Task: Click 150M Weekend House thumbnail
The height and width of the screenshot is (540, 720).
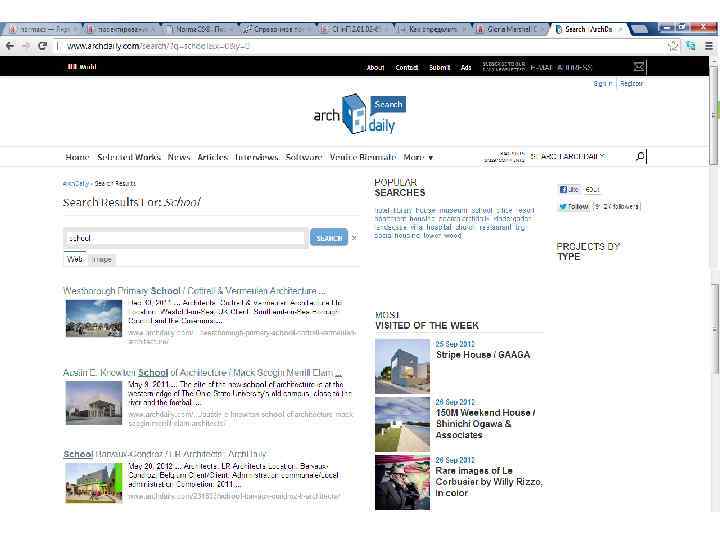Action: [x=402, y=424]
